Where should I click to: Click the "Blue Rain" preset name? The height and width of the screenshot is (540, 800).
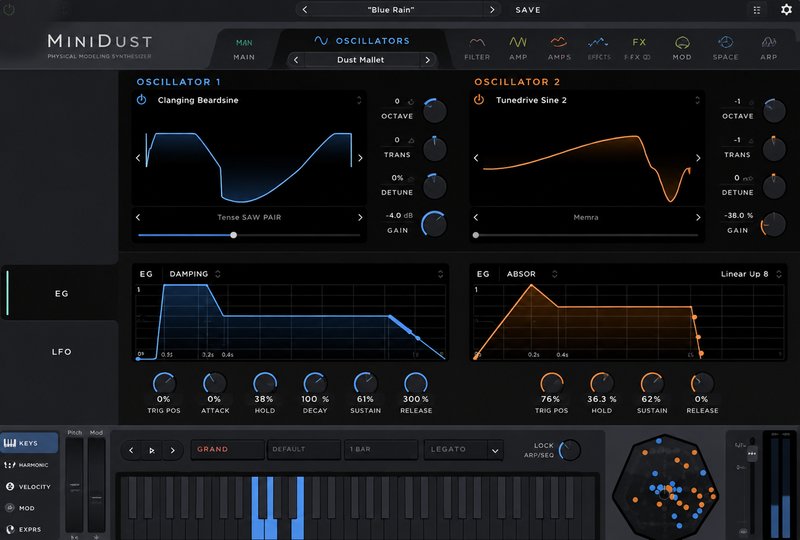coord(391,10)
